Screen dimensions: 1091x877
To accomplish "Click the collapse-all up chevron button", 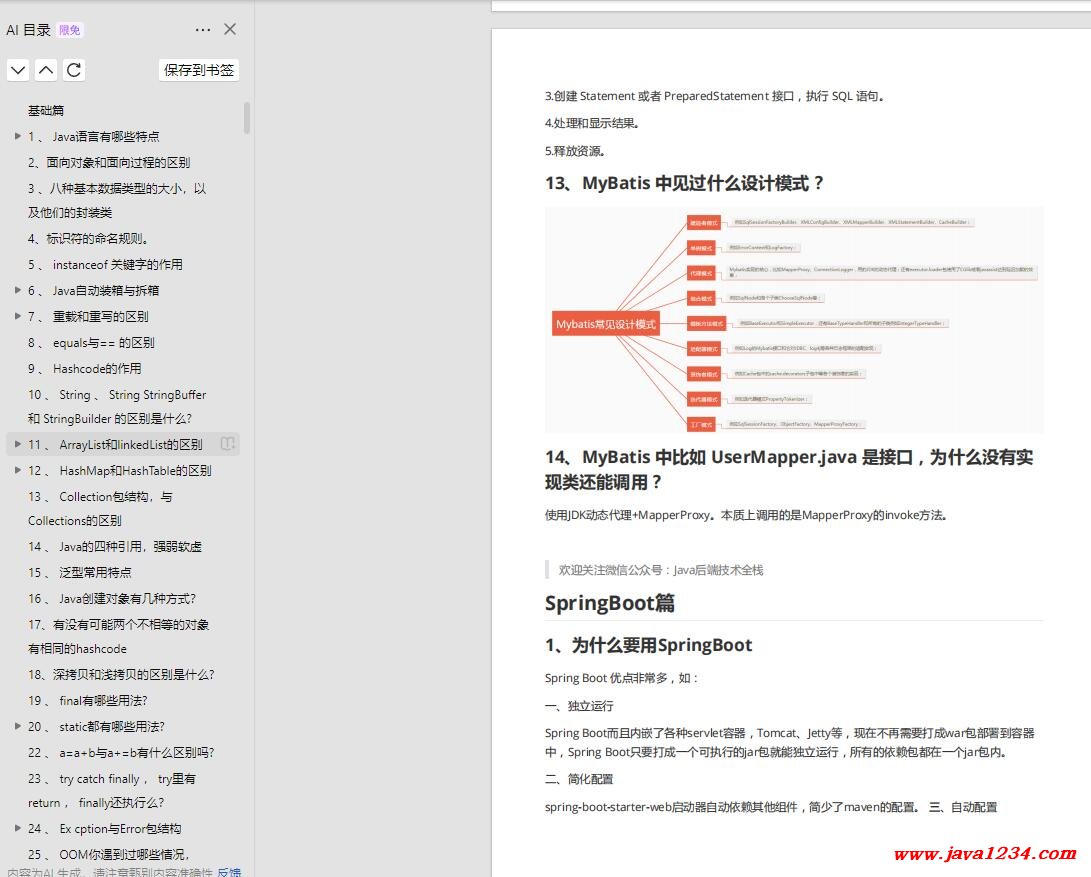I will (46, 70).
